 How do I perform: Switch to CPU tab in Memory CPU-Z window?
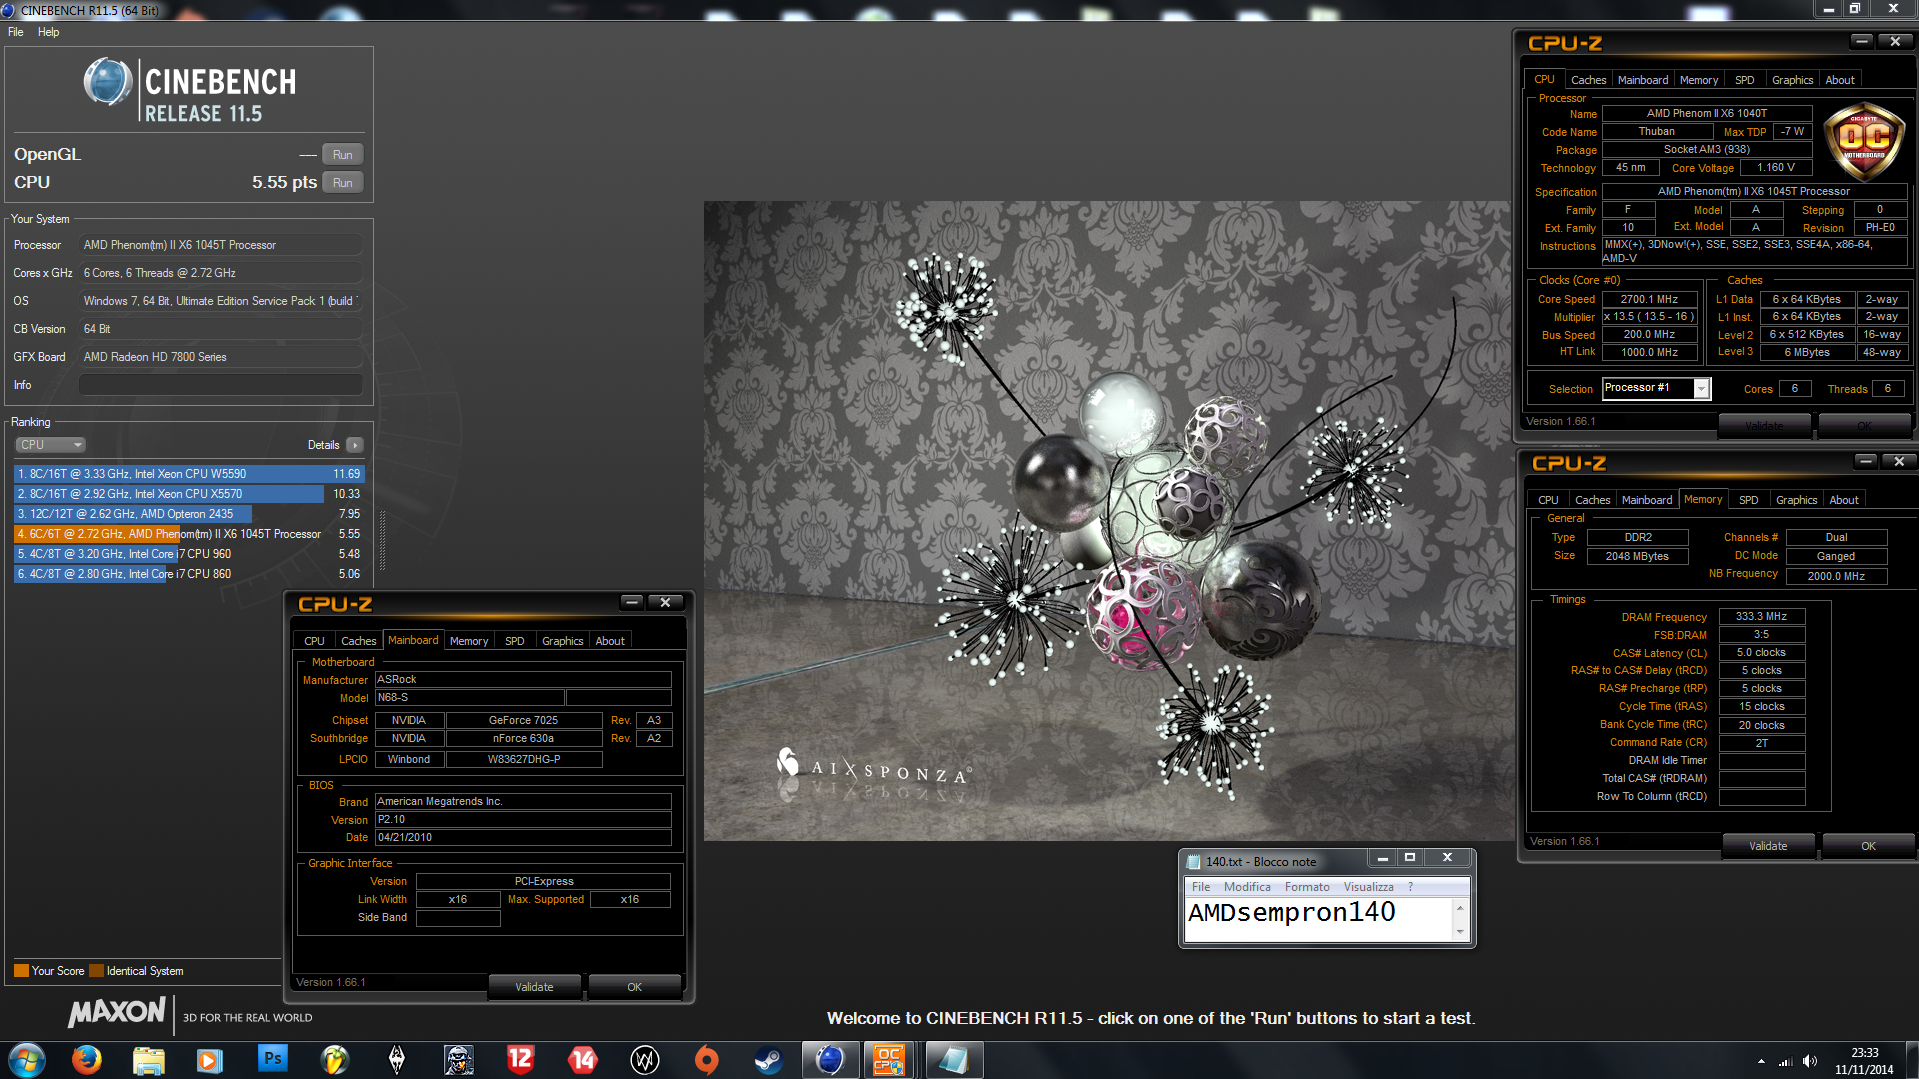(x=1548, y=500)
